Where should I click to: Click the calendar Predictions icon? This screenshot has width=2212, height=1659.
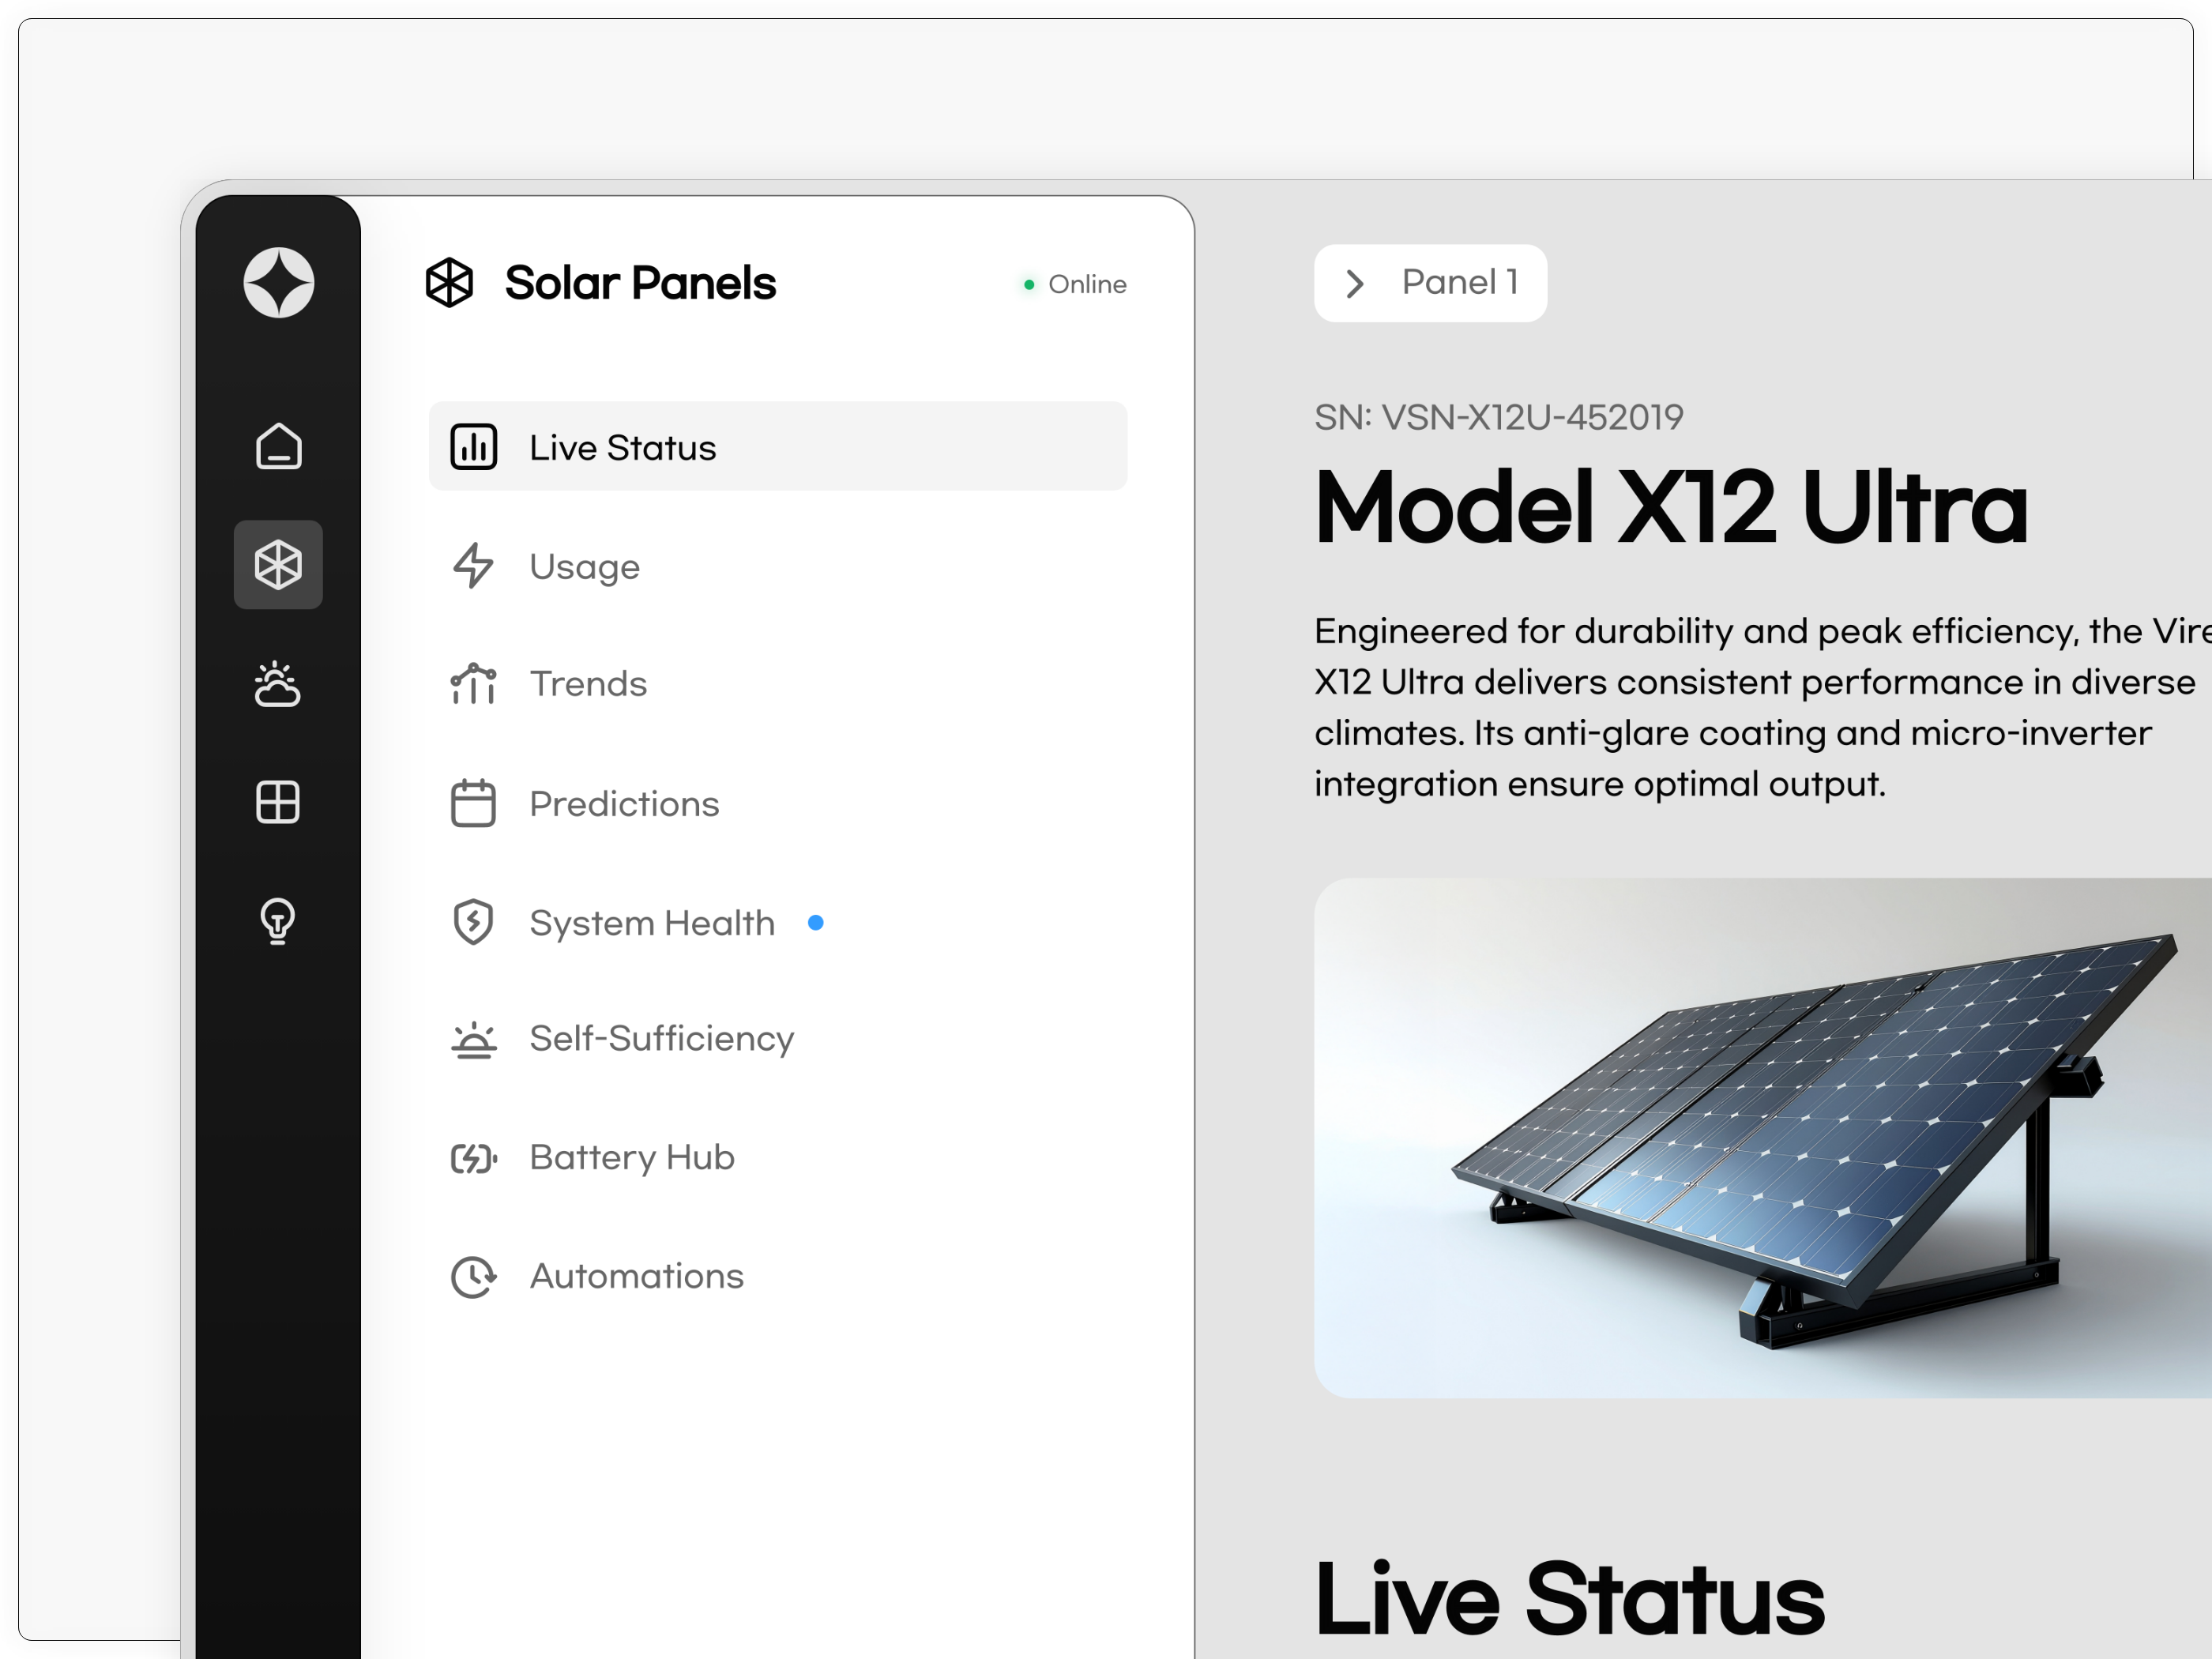[x=473, y=803]
